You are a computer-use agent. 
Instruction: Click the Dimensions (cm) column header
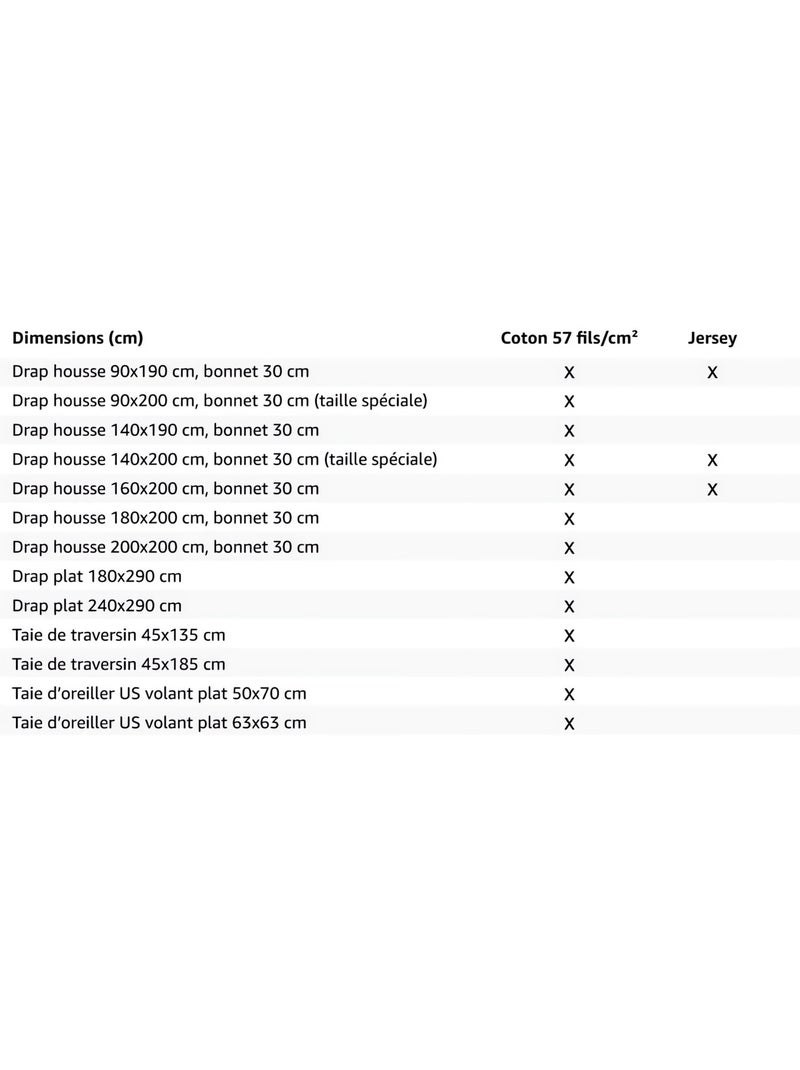pos(77,338)
